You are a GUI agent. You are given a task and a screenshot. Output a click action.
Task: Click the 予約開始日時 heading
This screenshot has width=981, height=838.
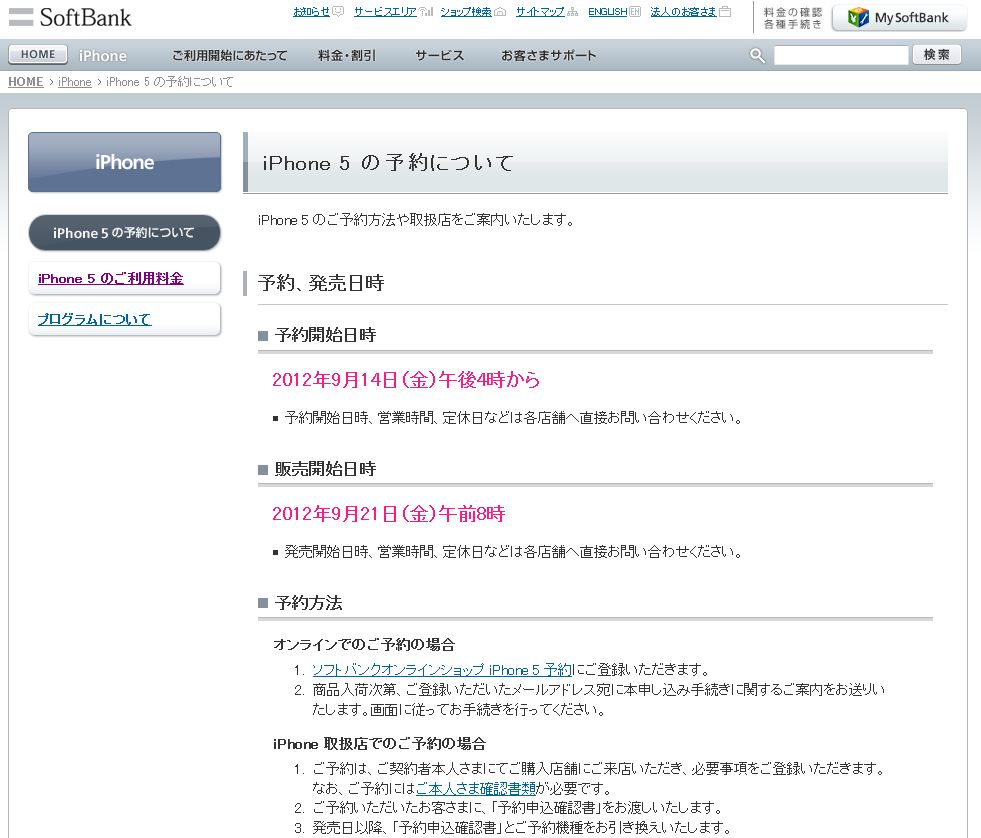click(325, 335)
